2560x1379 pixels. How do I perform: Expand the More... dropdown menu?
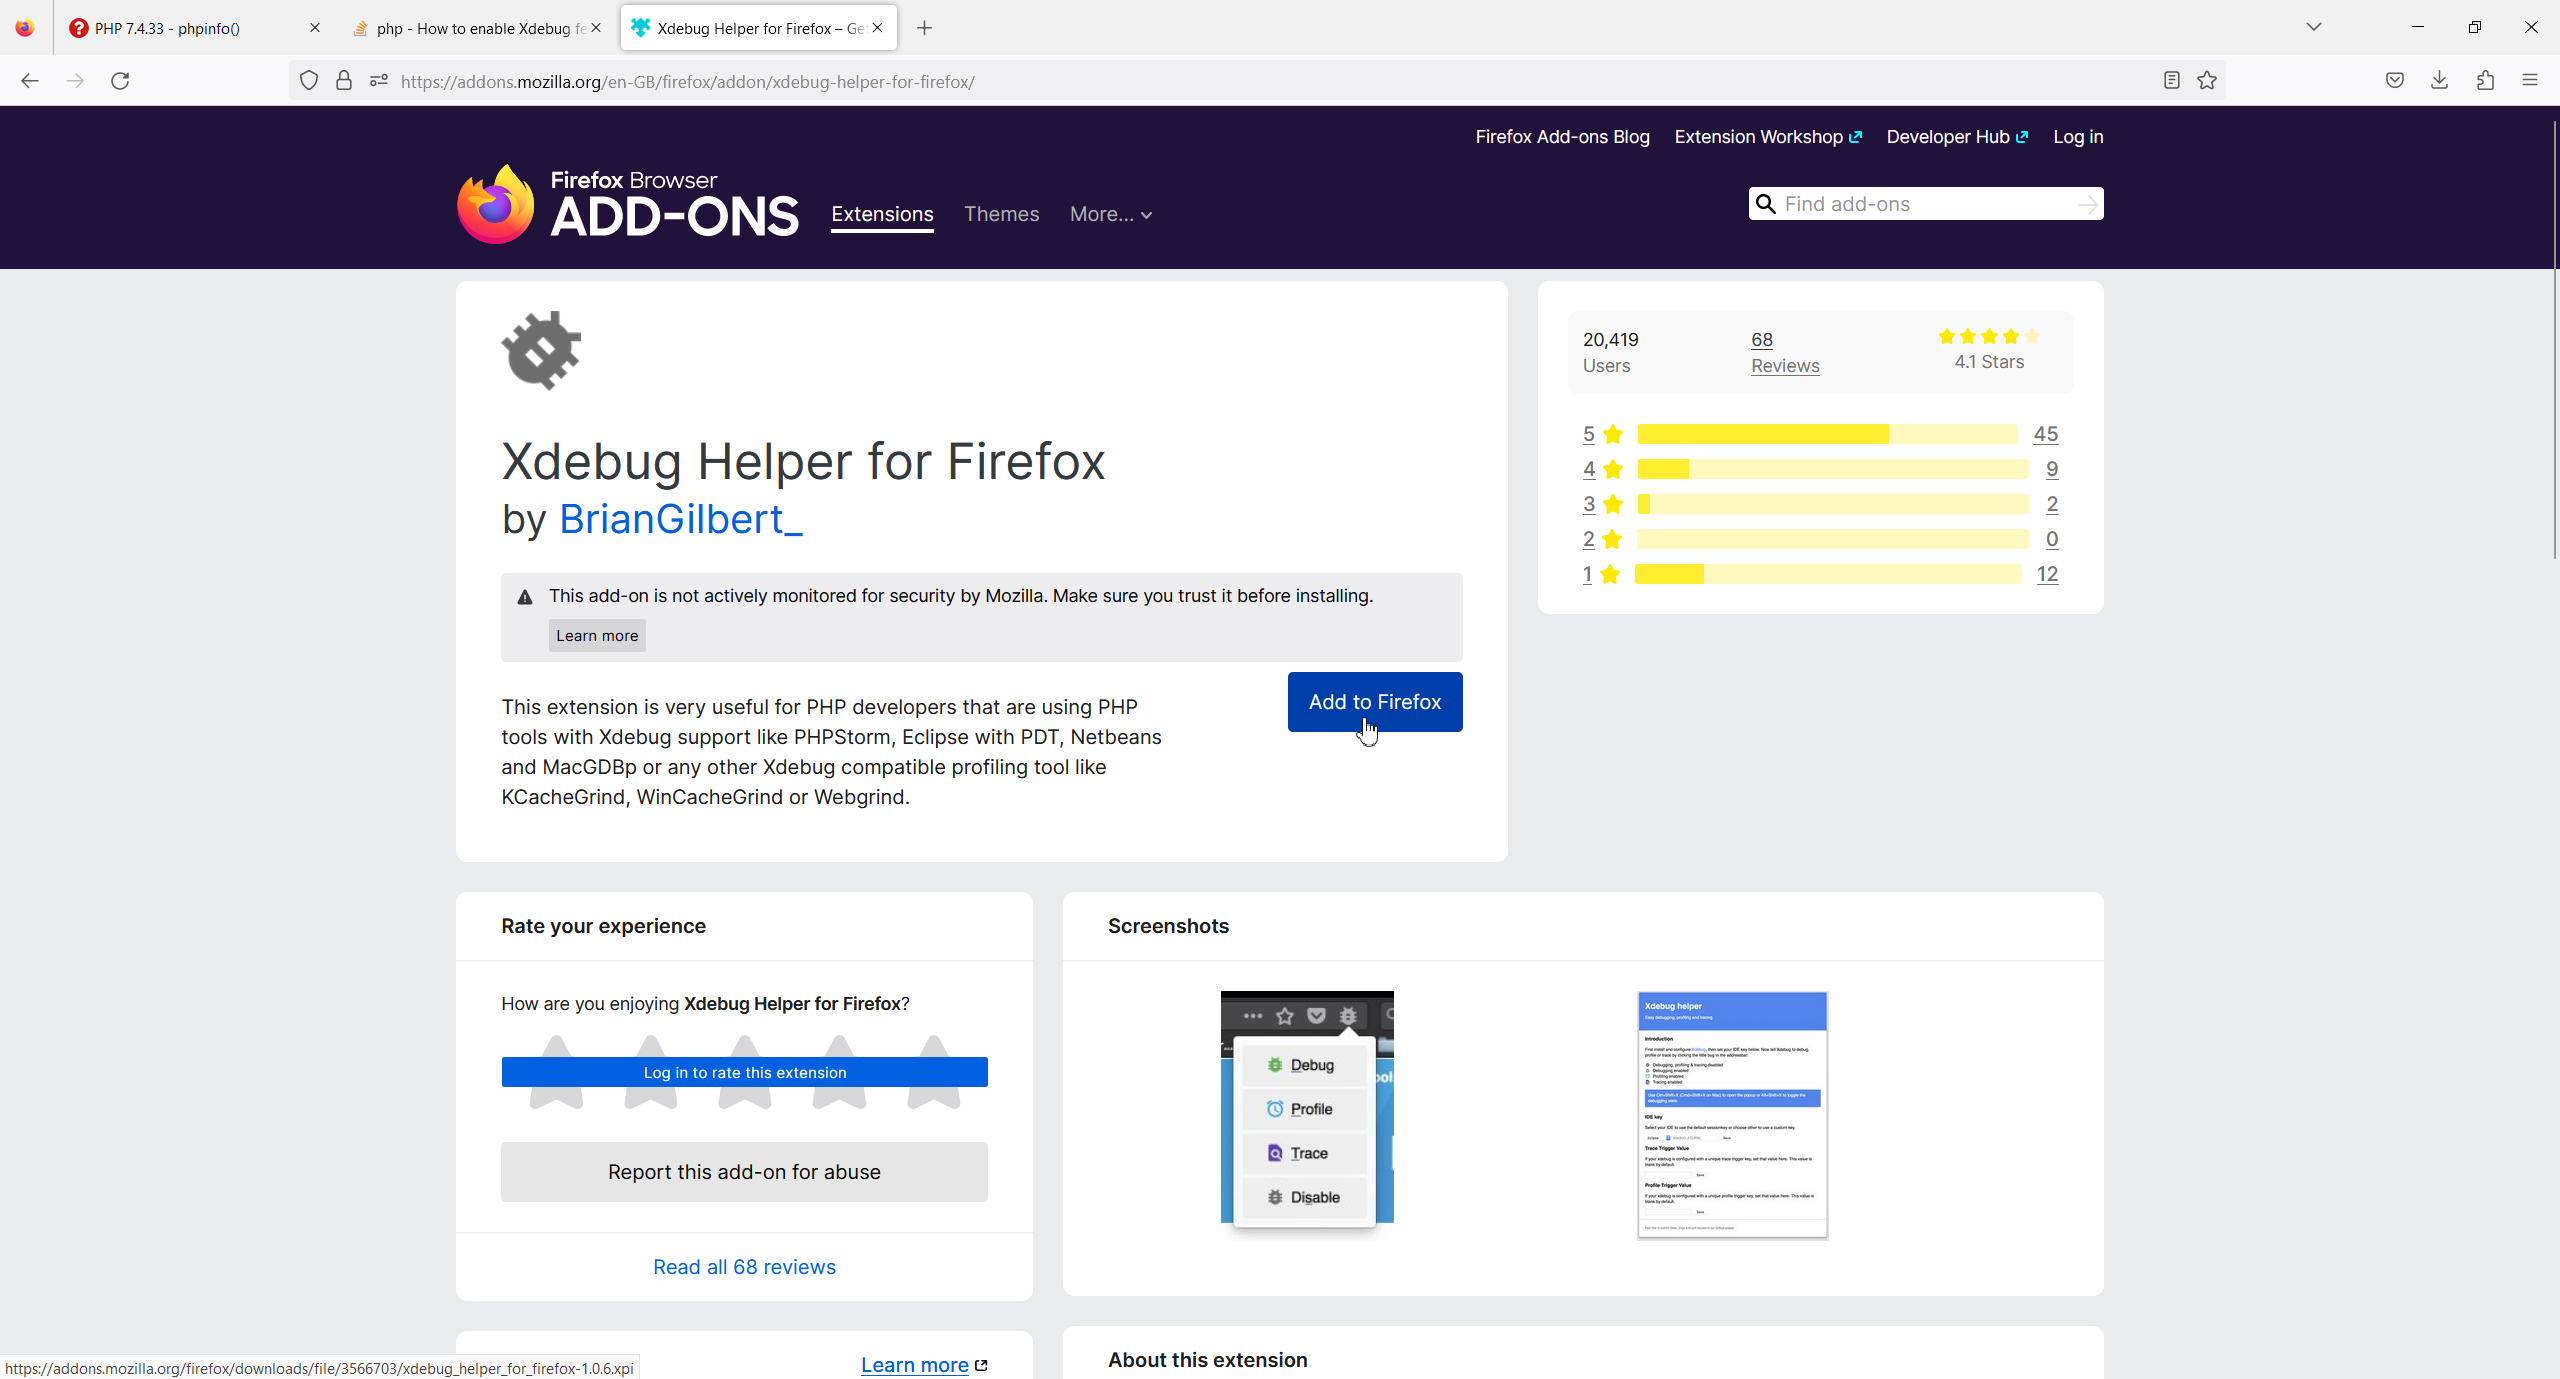coord(1110,214)
